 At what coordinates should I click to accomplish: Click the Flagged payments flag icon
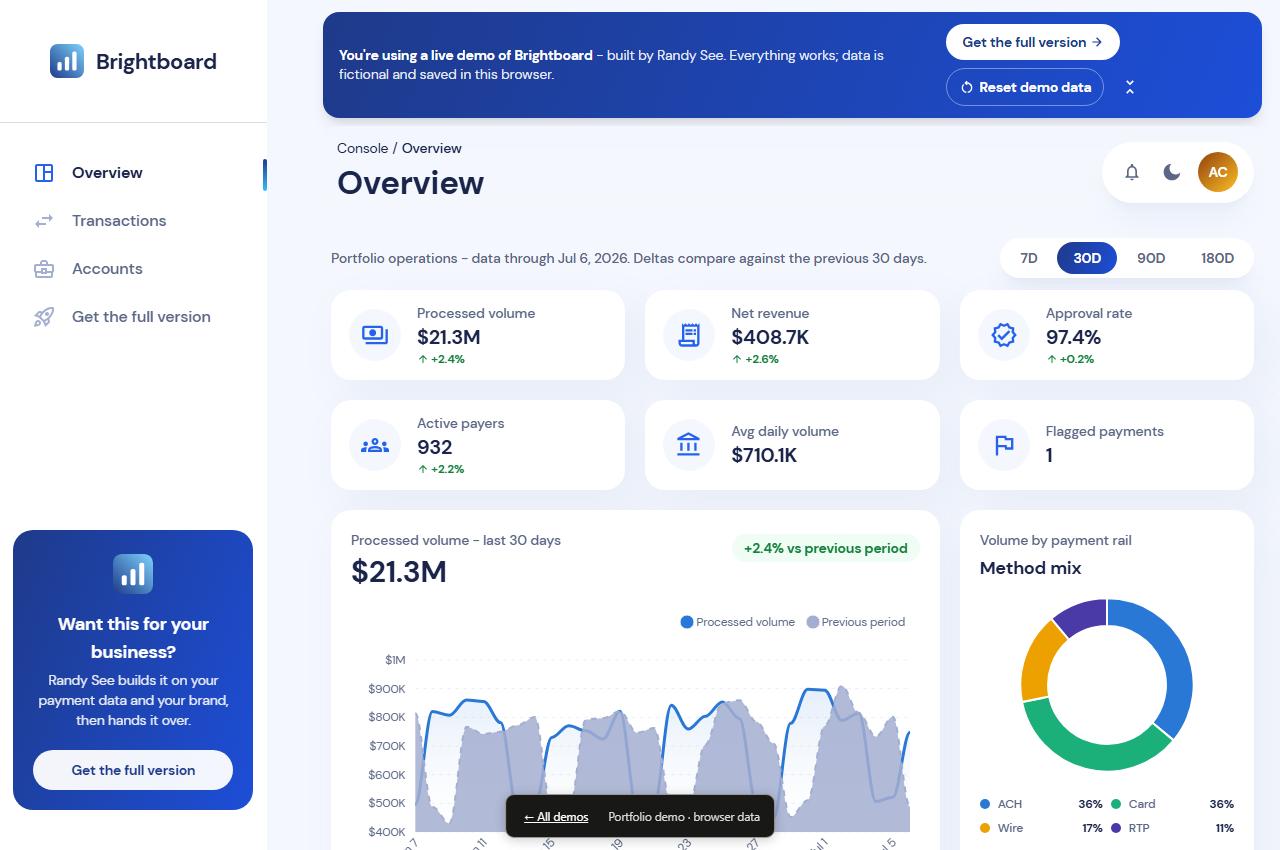(1004, 445)
